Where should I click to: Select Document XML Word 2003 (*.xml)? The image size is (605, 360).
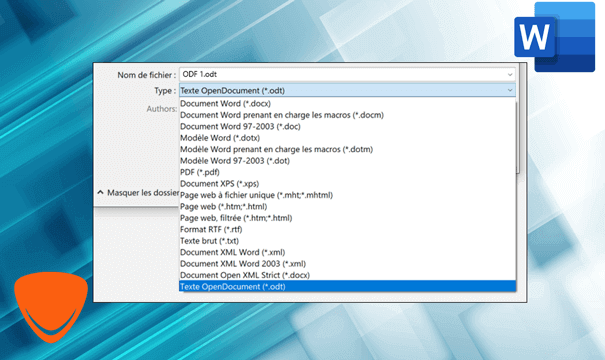click(x=347, y=264)
